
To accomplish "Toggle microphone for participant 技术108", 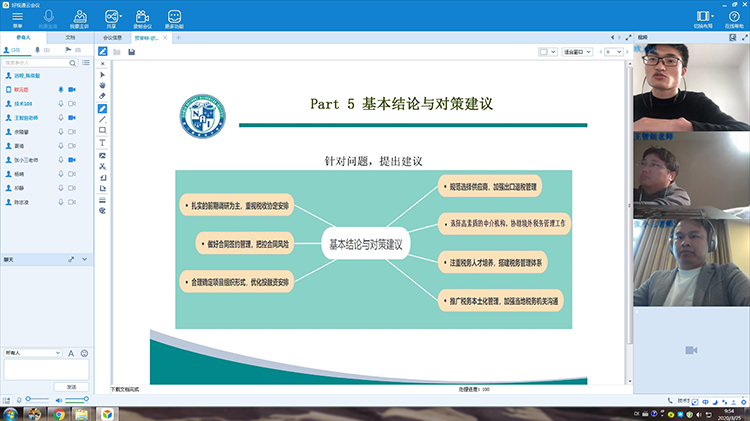I will pos(61,102).
